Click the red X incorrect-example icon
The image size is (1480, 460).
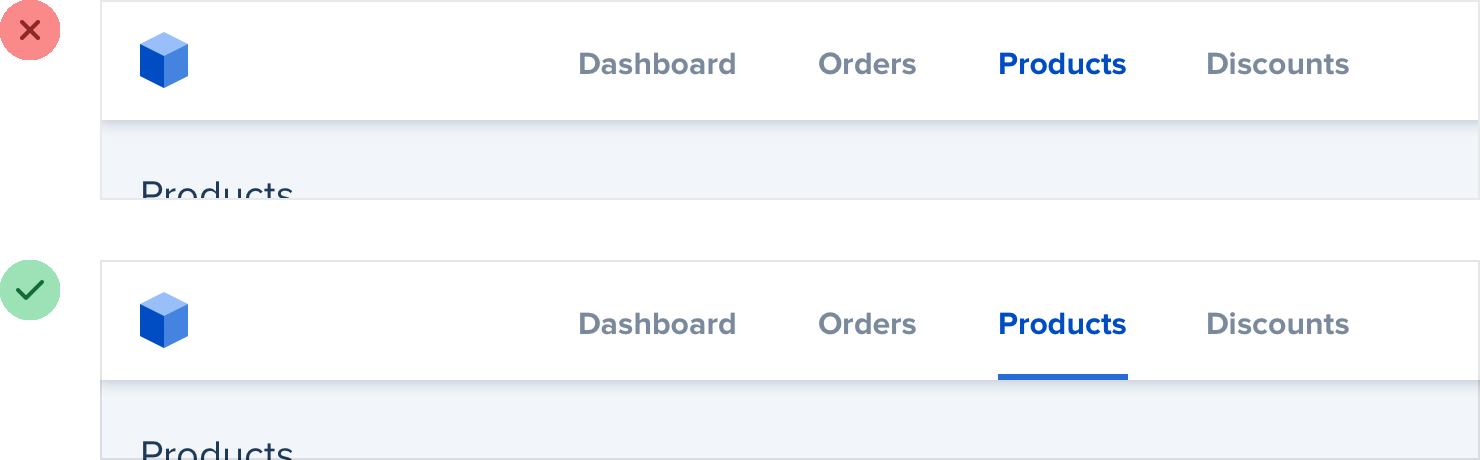click(30, 30)
